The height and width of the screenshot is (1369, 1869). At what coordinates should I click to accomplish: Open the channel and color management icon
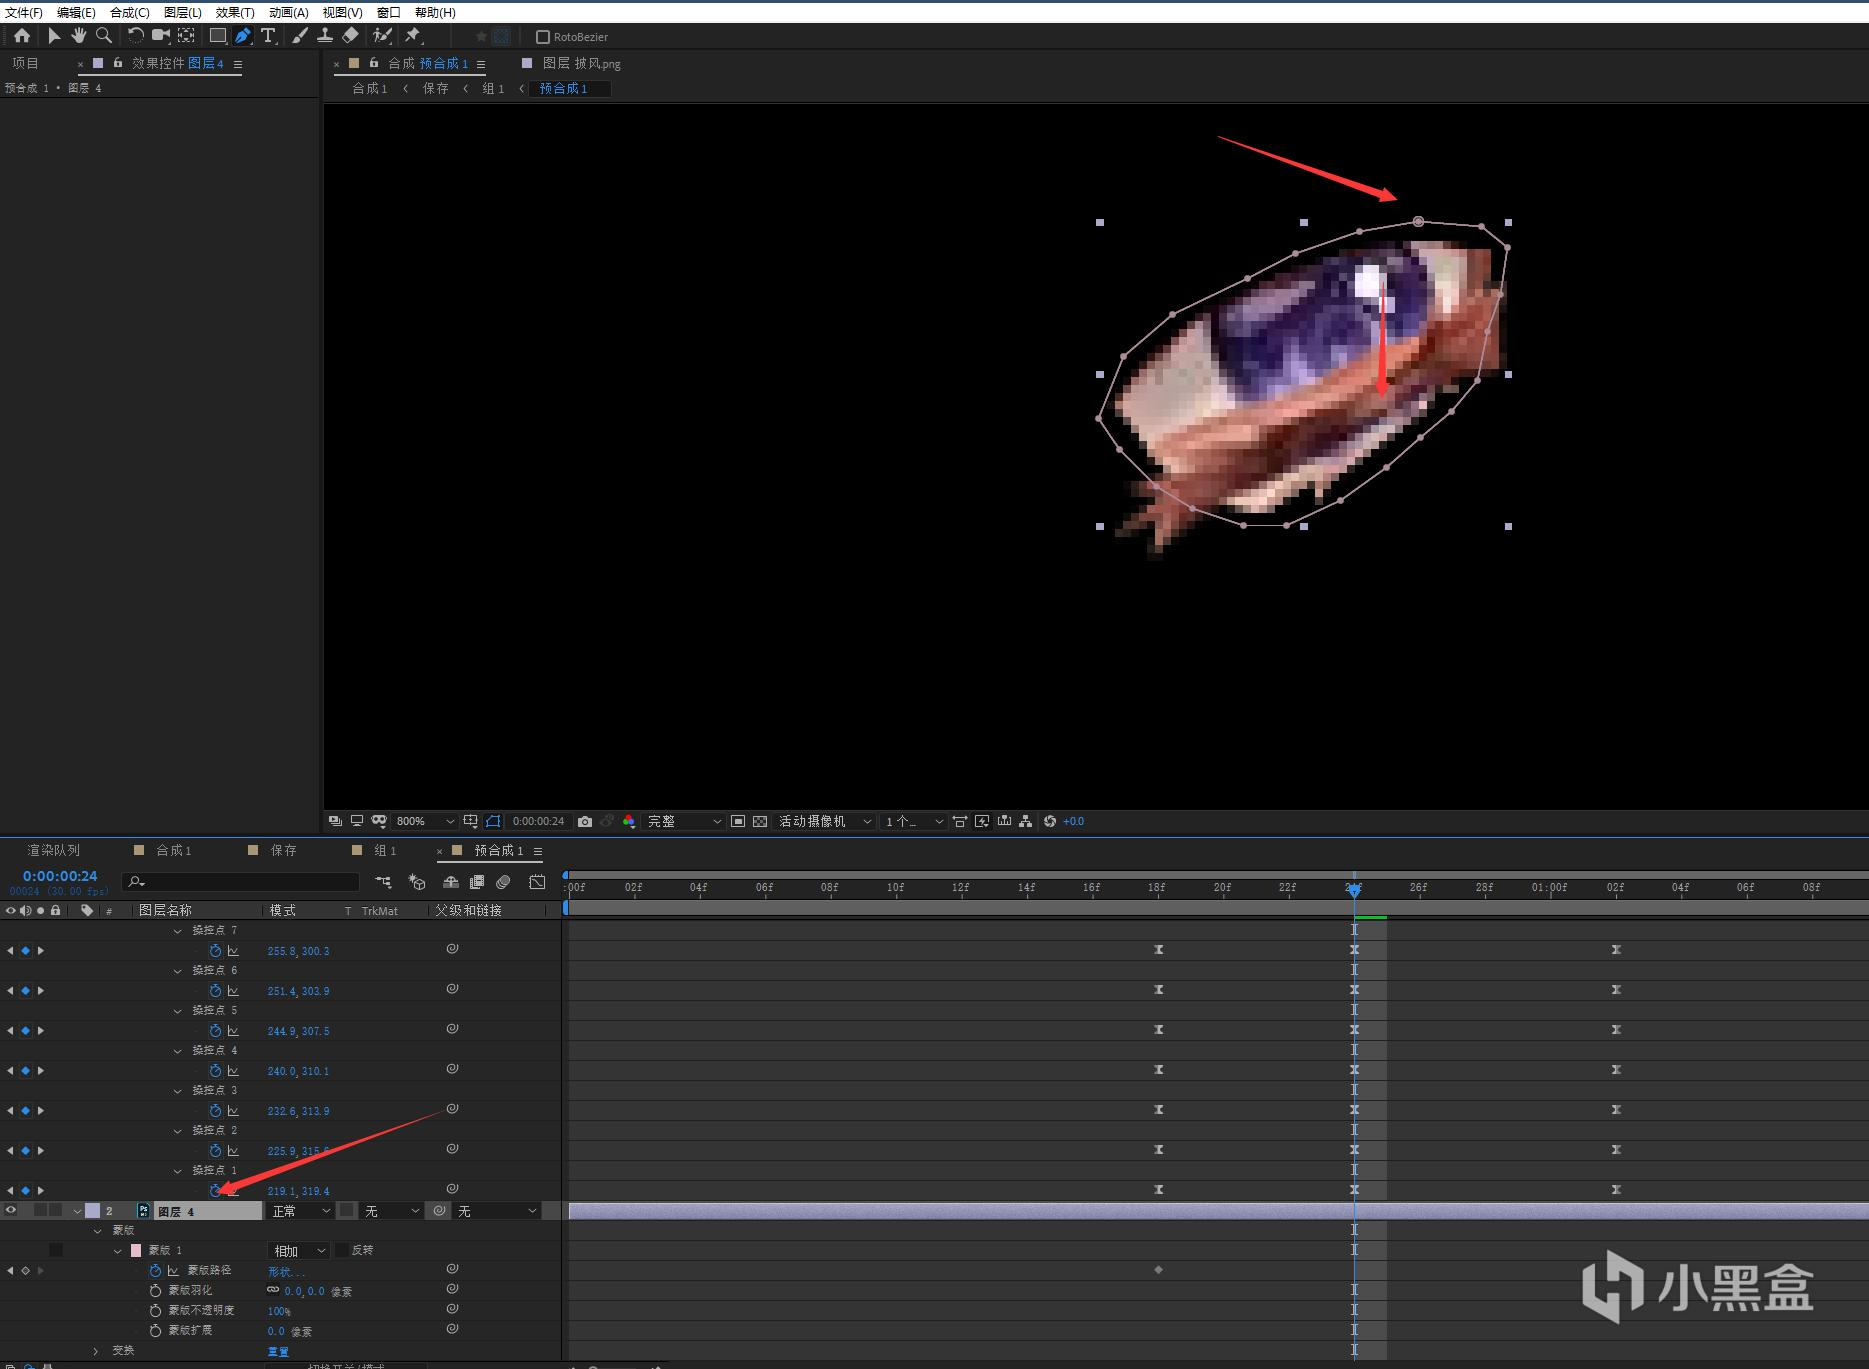click(628, 821)
